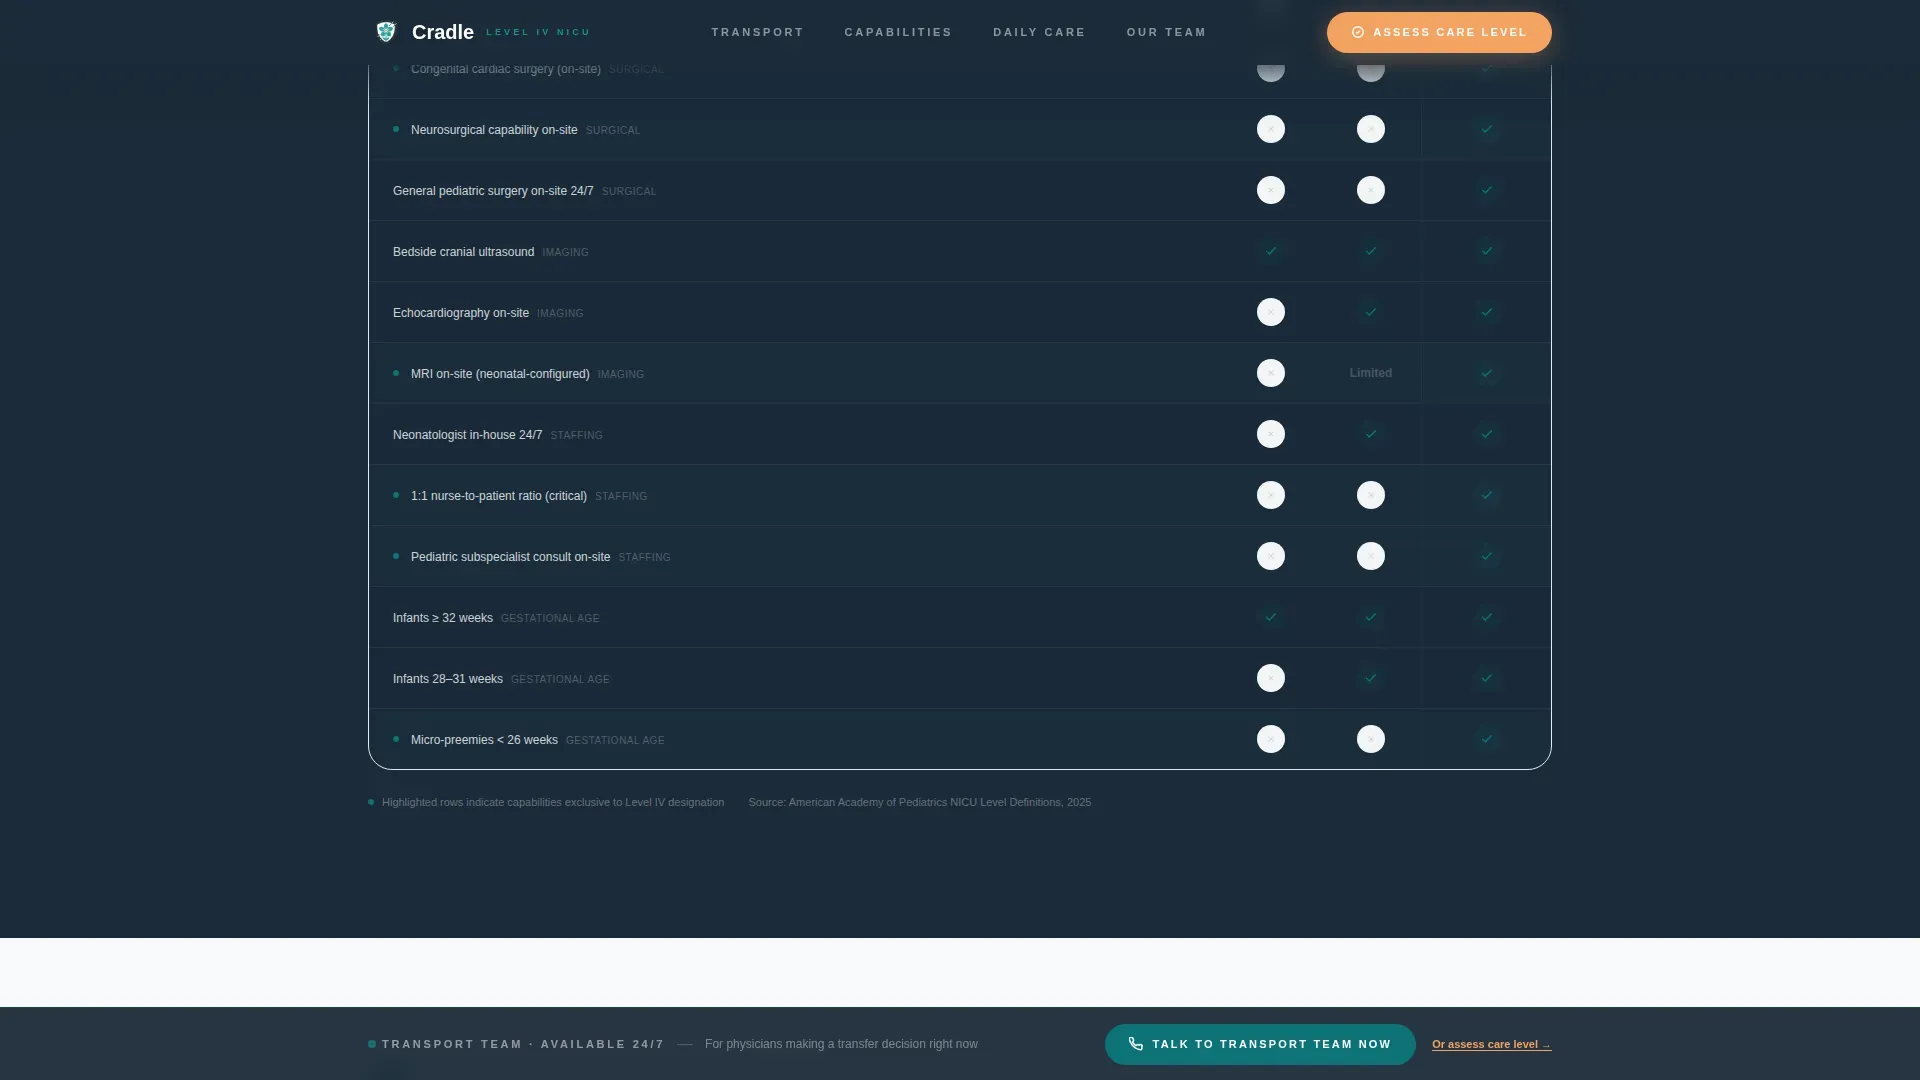Viewport: 1920px width, 1080px height.
Task: Follow the 'Or assess care level' link
Action: [1491, 1044]
